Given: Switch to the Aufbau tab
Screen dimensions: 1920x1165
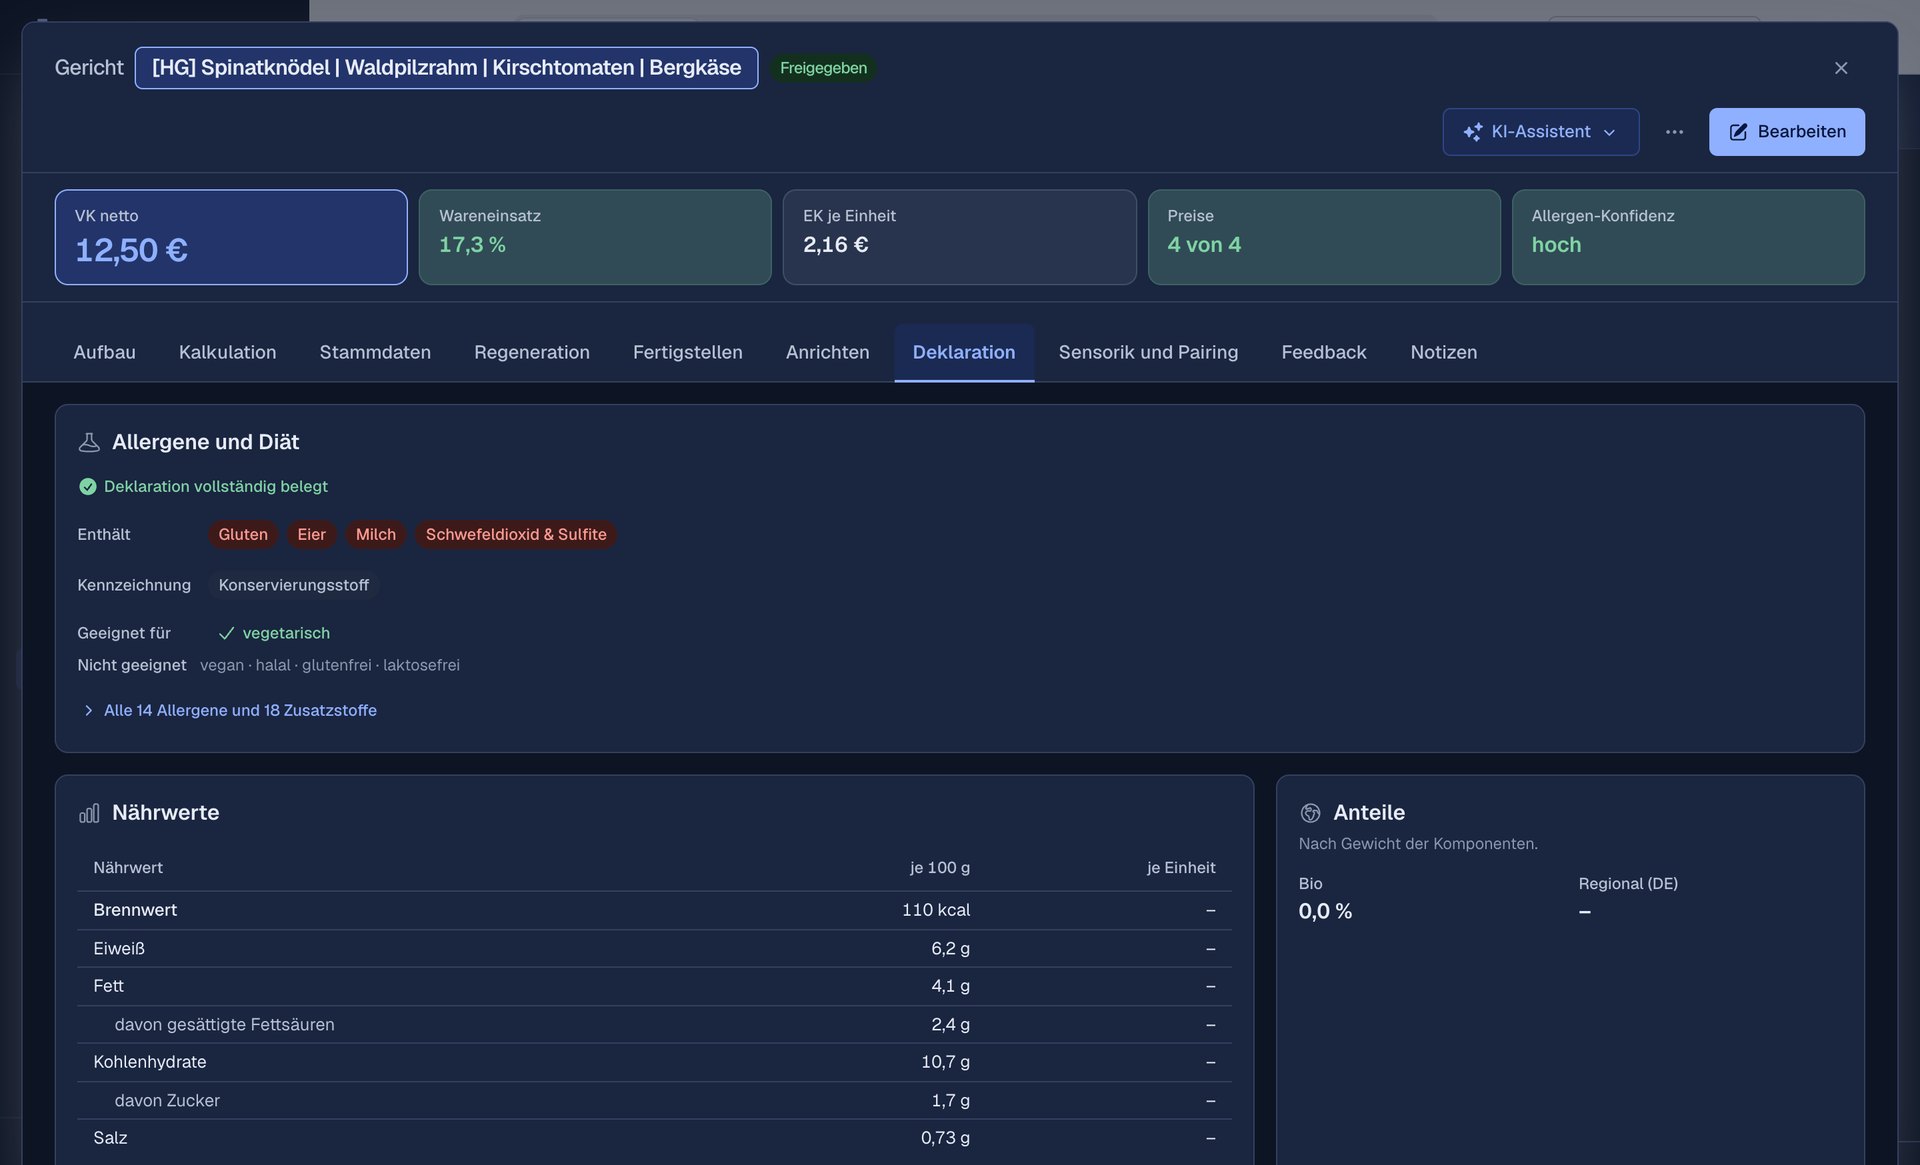Looking at the screenshot, I should coord(104,352).
